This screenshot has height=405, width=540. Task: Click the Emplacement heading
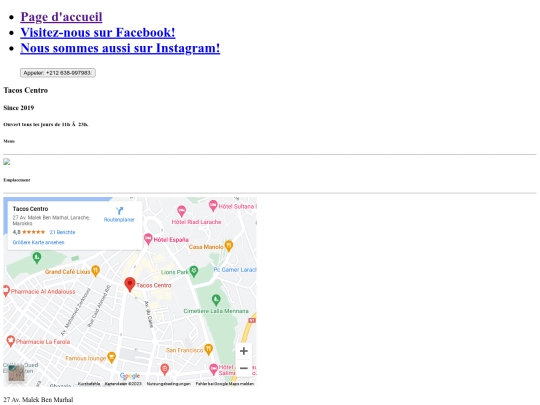click(17, 180)
